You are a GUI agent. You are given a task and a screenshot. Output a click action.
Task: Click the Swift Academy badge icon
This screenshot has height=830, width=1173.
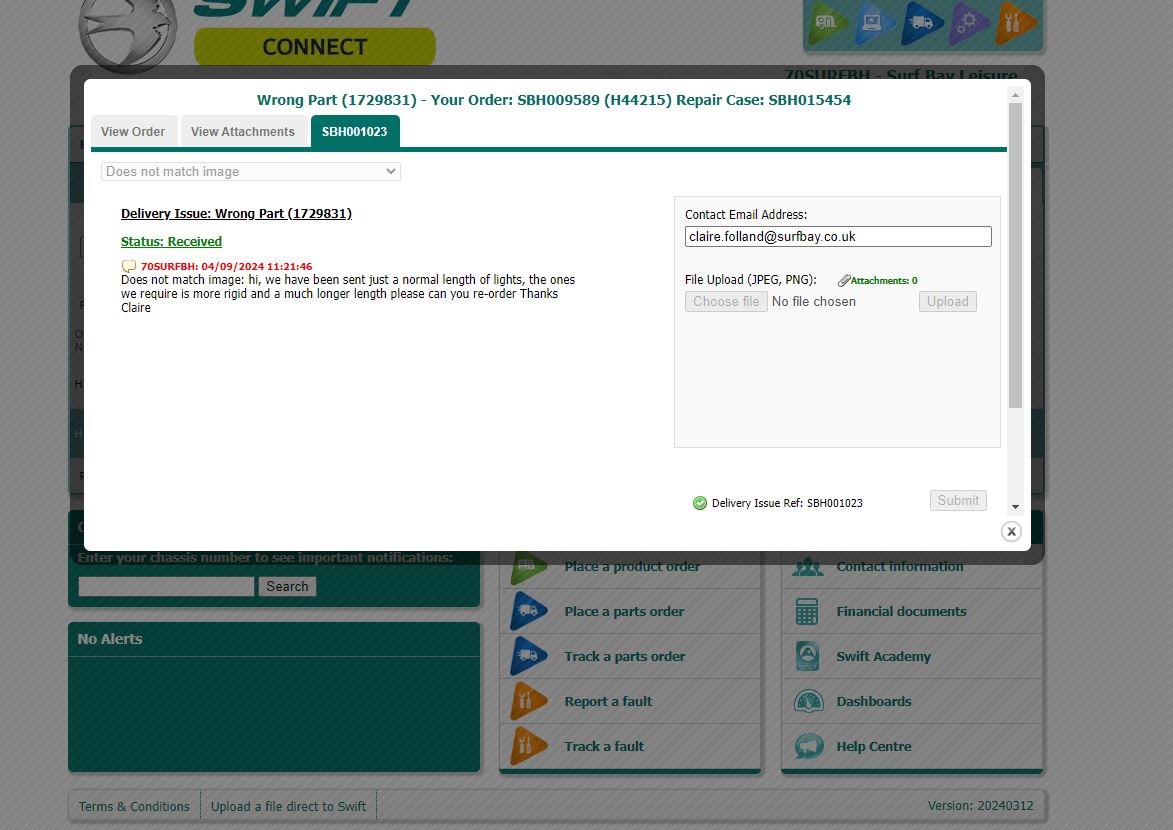(807, 656)
